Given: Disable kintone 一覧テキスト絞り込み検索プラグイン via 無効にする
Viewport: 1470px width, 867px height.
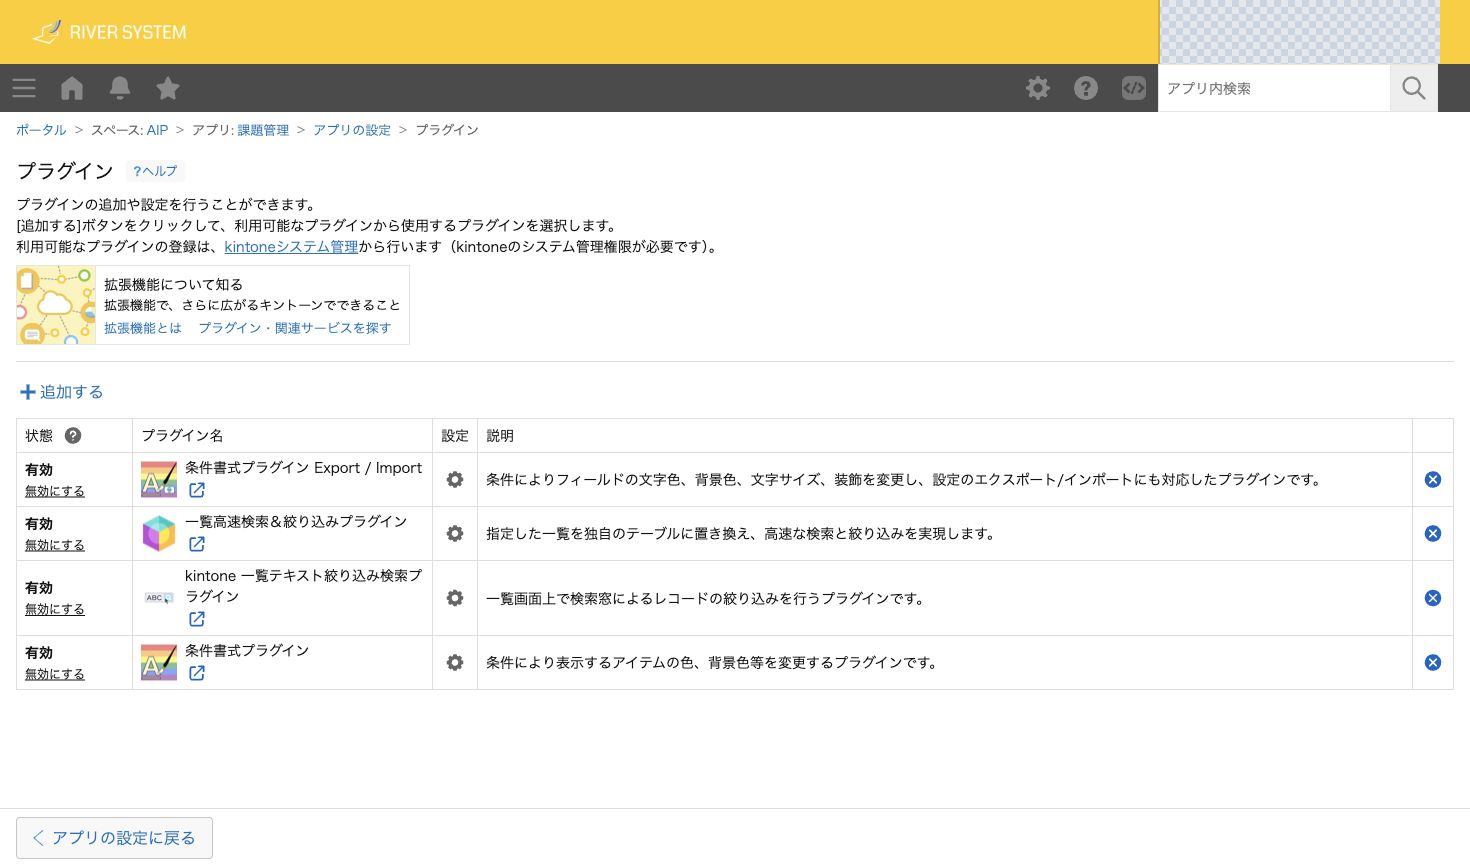Looking at the screenshot, I should tap(55, 609).
